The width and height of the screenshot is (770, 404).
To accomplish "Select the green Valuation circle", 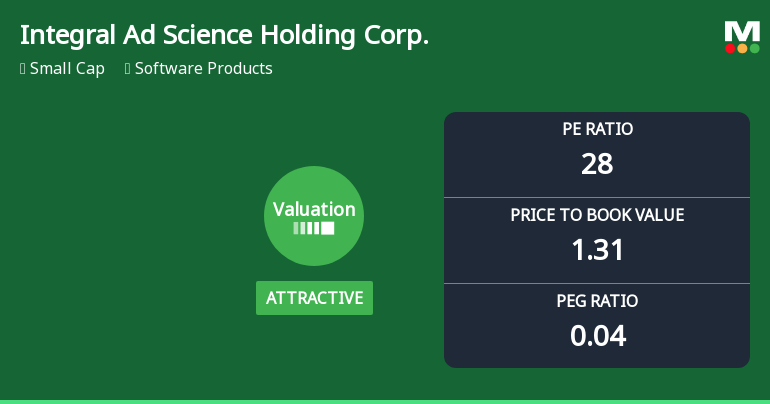I will click(x=314, y=216).
